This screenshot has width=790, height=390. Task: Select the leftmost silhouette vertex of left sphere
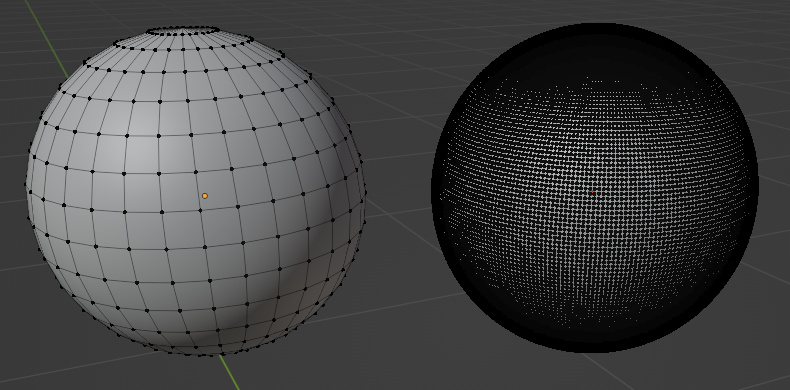click(26, 184)
